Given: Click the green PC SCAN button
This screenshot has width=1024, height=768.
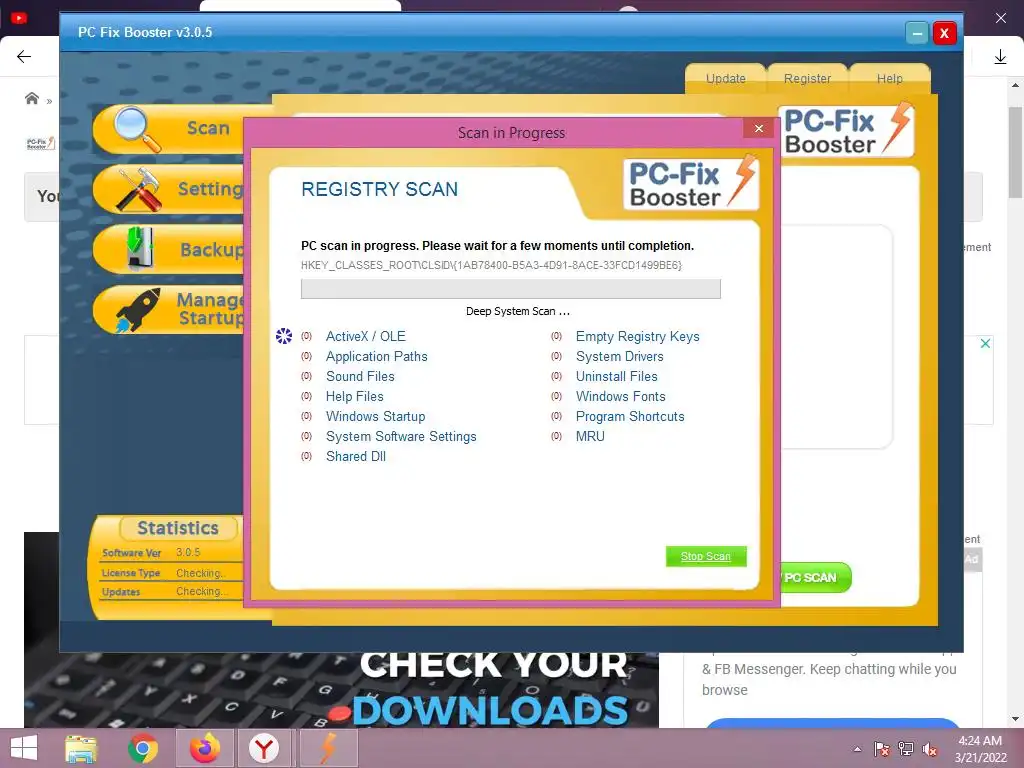Looking at the screenshot, I should (x=816, y=578).
